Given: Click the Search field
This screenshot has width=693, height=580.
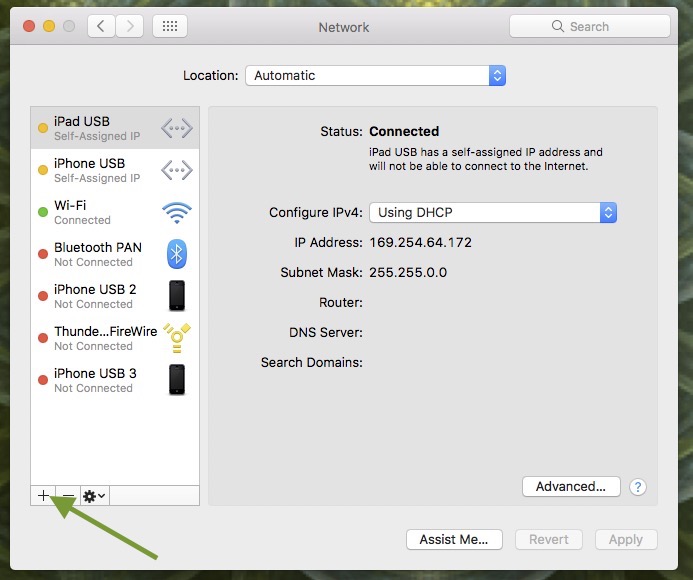Looking at the screenshot, I should pos(590,26).
